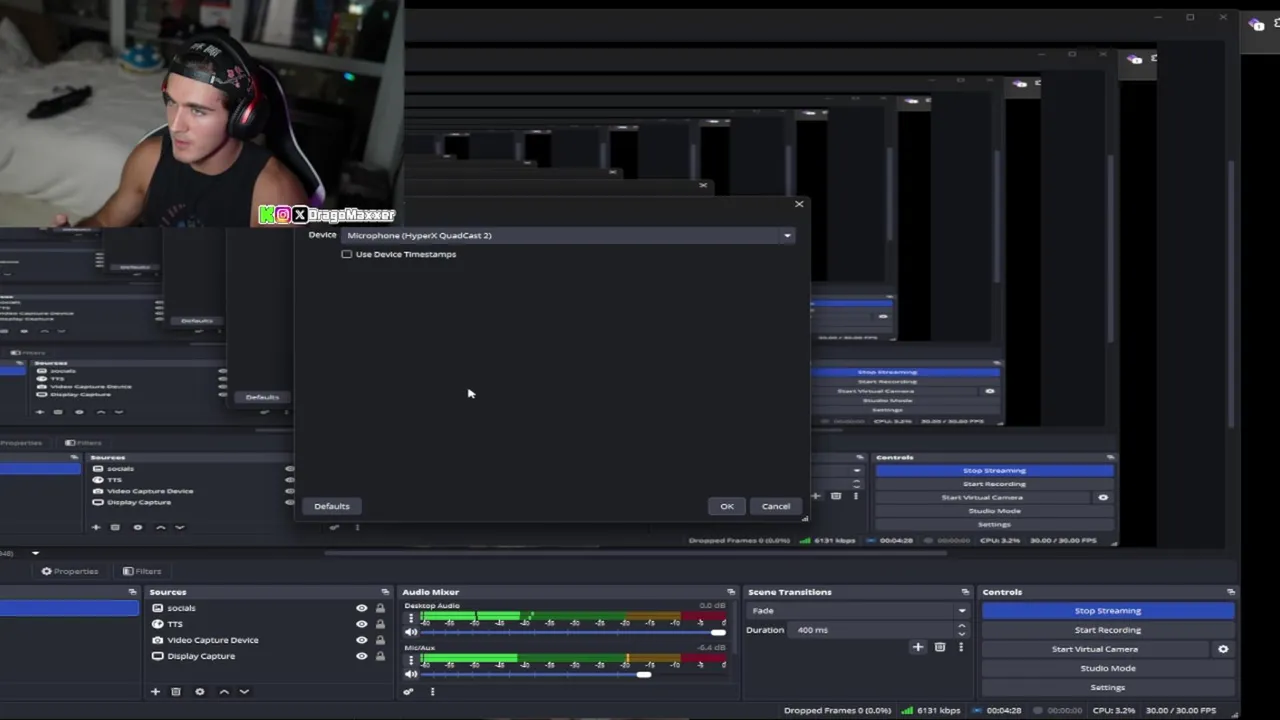Hide the Display Capture source
Viewport: 1280px width, 720px height.
[x=362, y=656]
